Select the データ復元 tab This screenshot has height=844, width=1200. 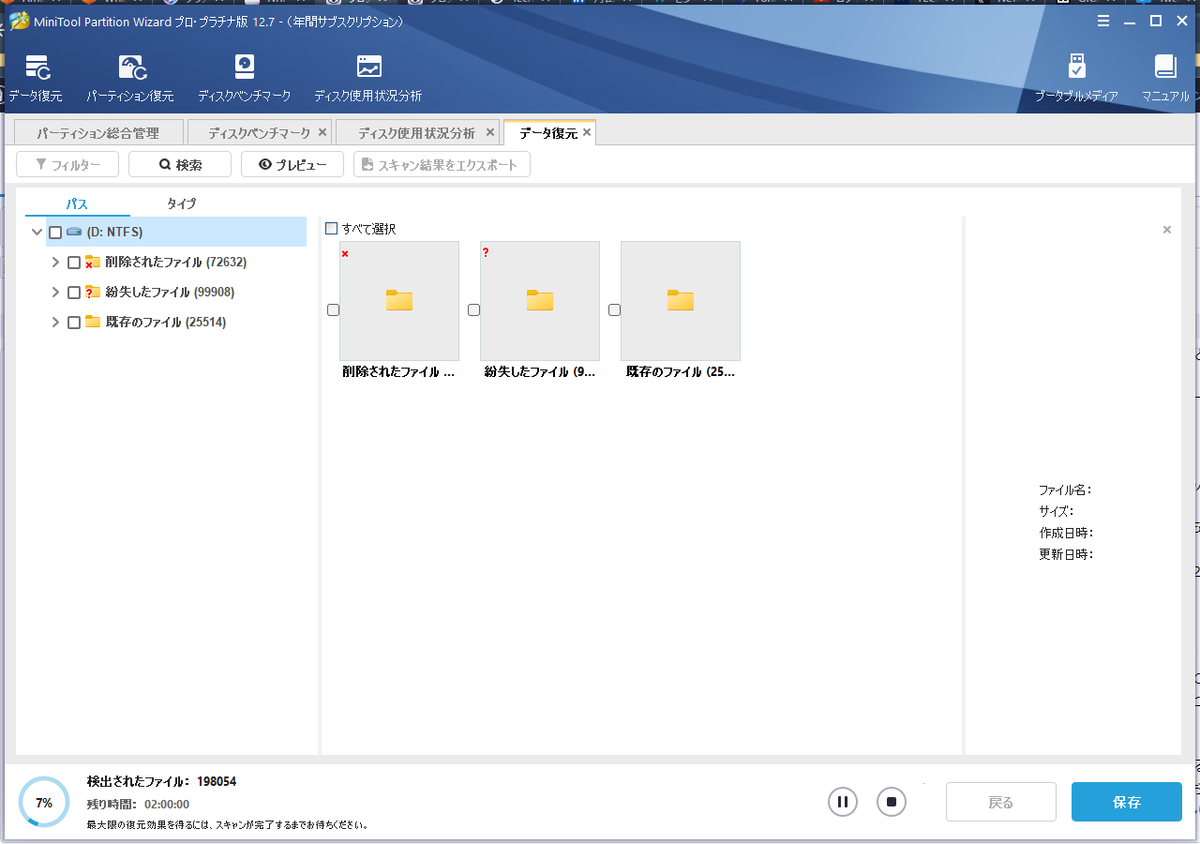(x=548, y=133)
